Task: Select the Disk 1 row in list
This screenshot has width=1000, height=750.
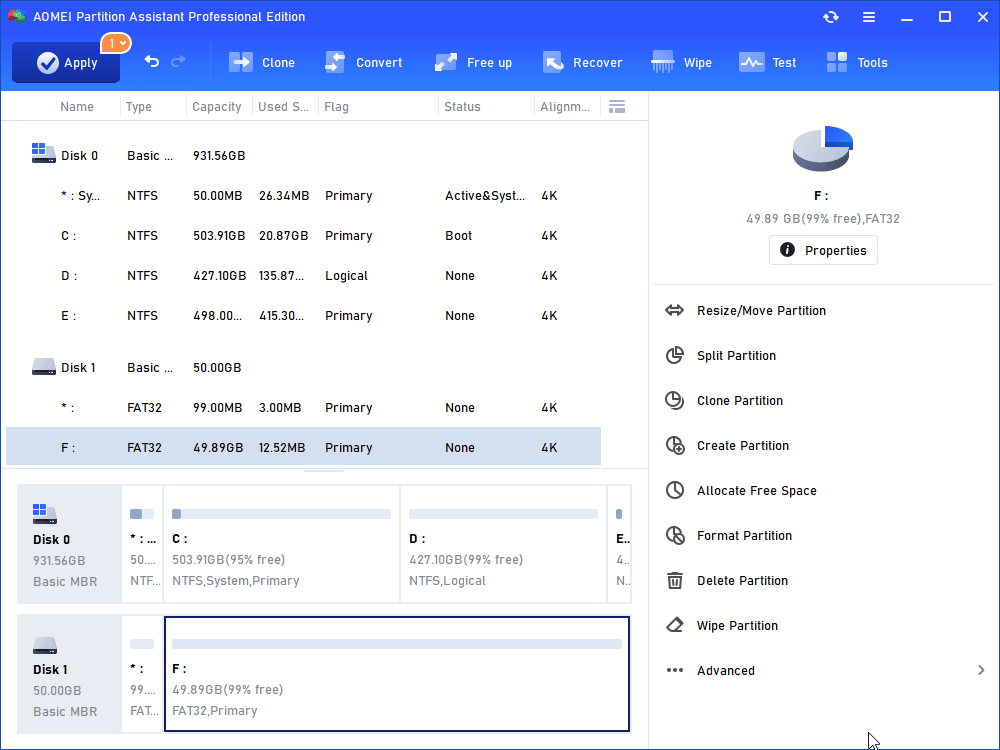Action: click(304, 368)
